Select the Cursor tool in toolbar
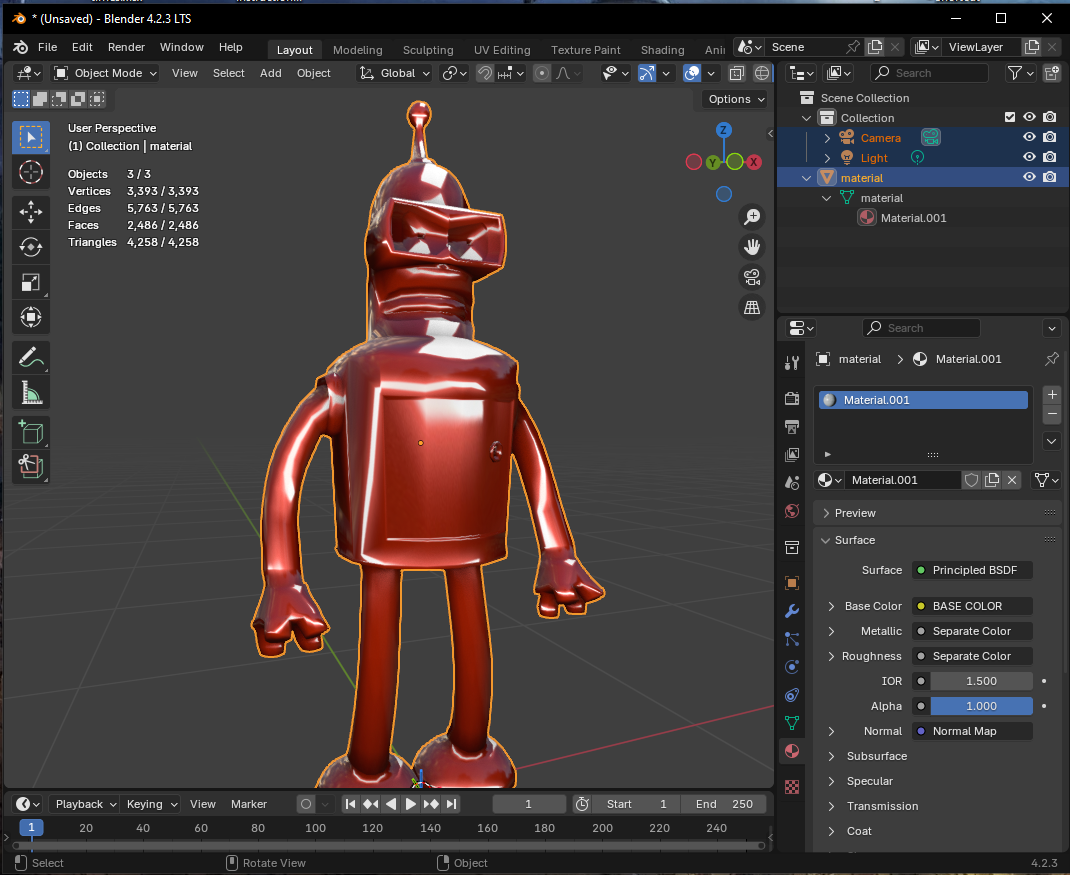The width and height of the screenshot is (1070, 875). tap(31, 172)
